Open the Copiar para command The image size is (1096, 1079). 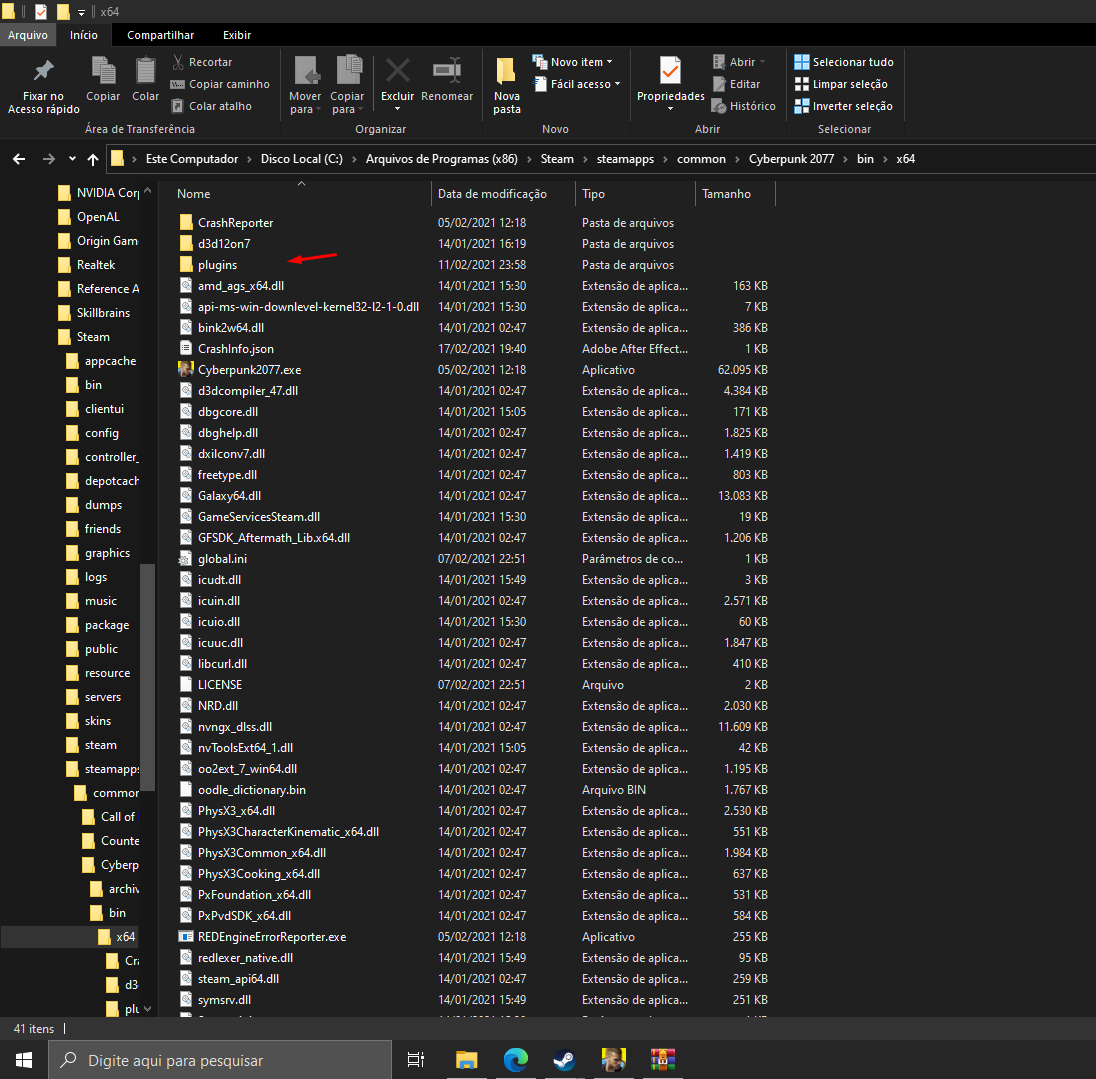pos(347,84)
